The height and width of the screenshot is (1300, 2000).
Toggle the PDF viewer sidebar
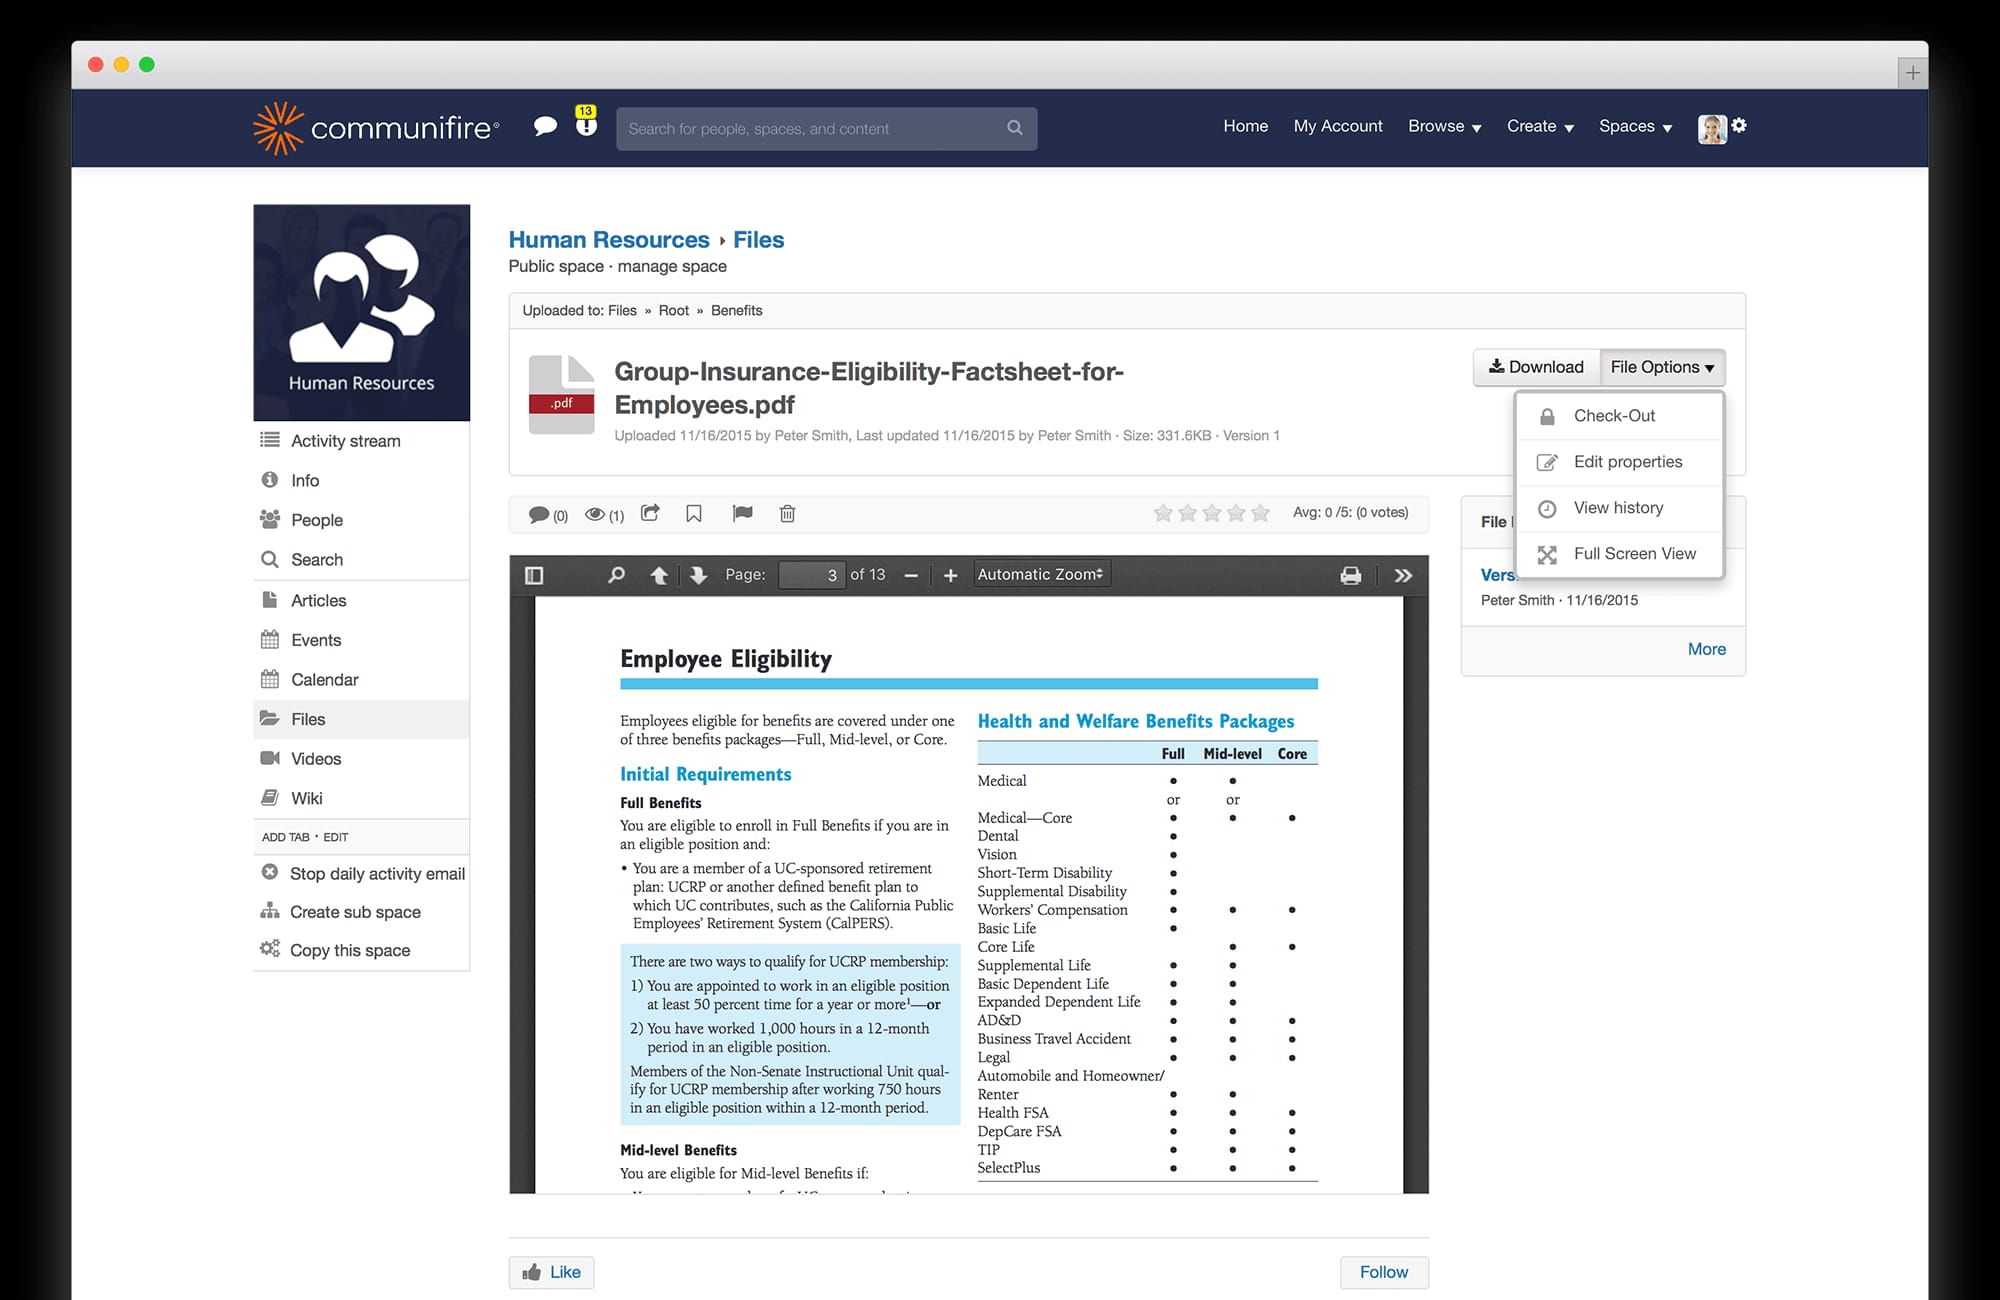[534, 575]
